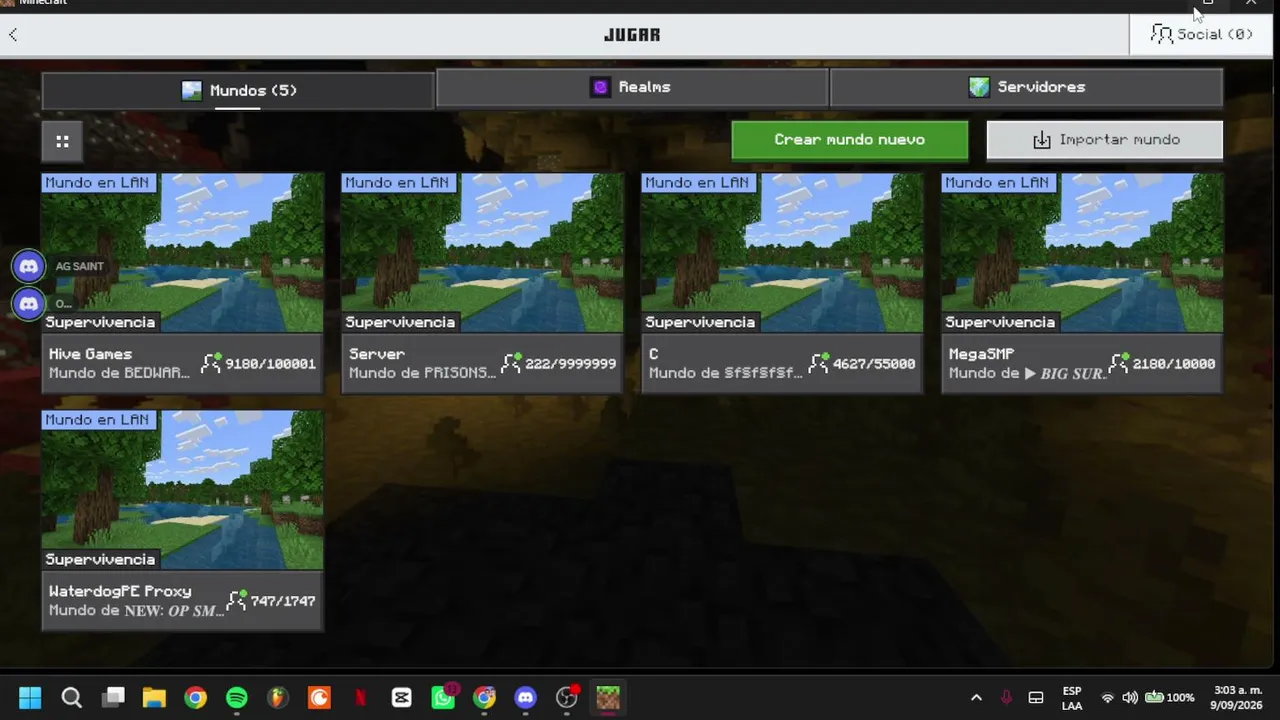Image resolution: width=1280 pixels, height=720 pixels.
Task: Click player count 747/1747
Action: 283,602
